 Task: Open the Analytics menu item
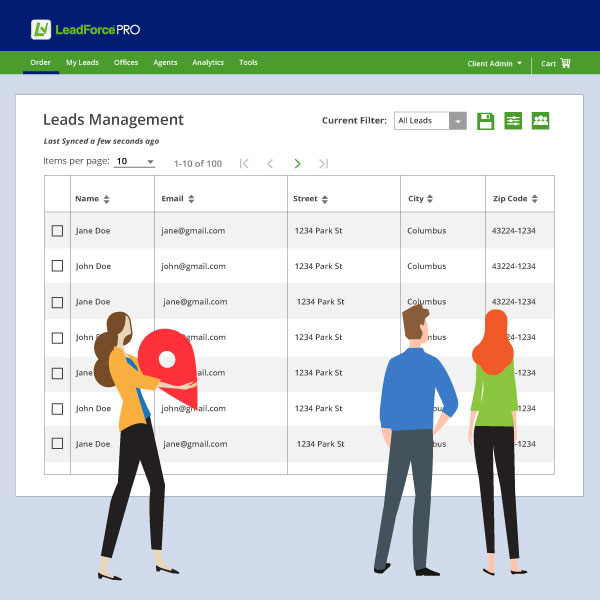(x=208, y=63)
